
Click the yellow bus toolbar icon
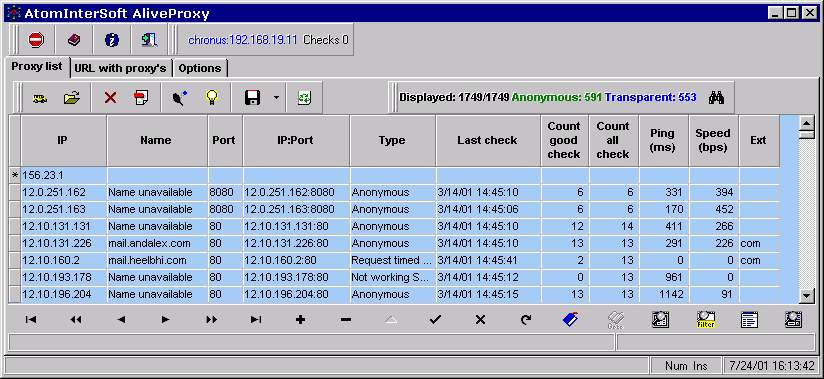point(39,97)
